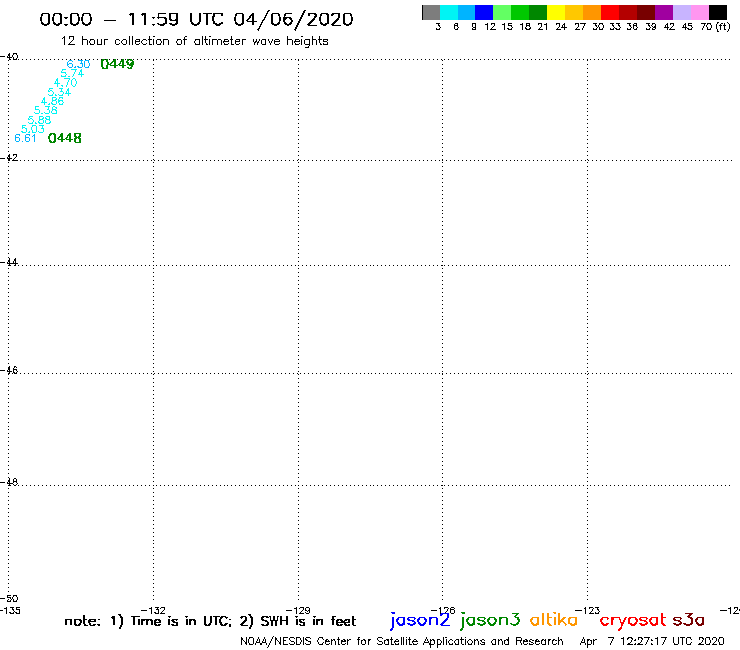Click the latitude axis label -48
This screenshot has height=650, width=740.
pos(9,482)
